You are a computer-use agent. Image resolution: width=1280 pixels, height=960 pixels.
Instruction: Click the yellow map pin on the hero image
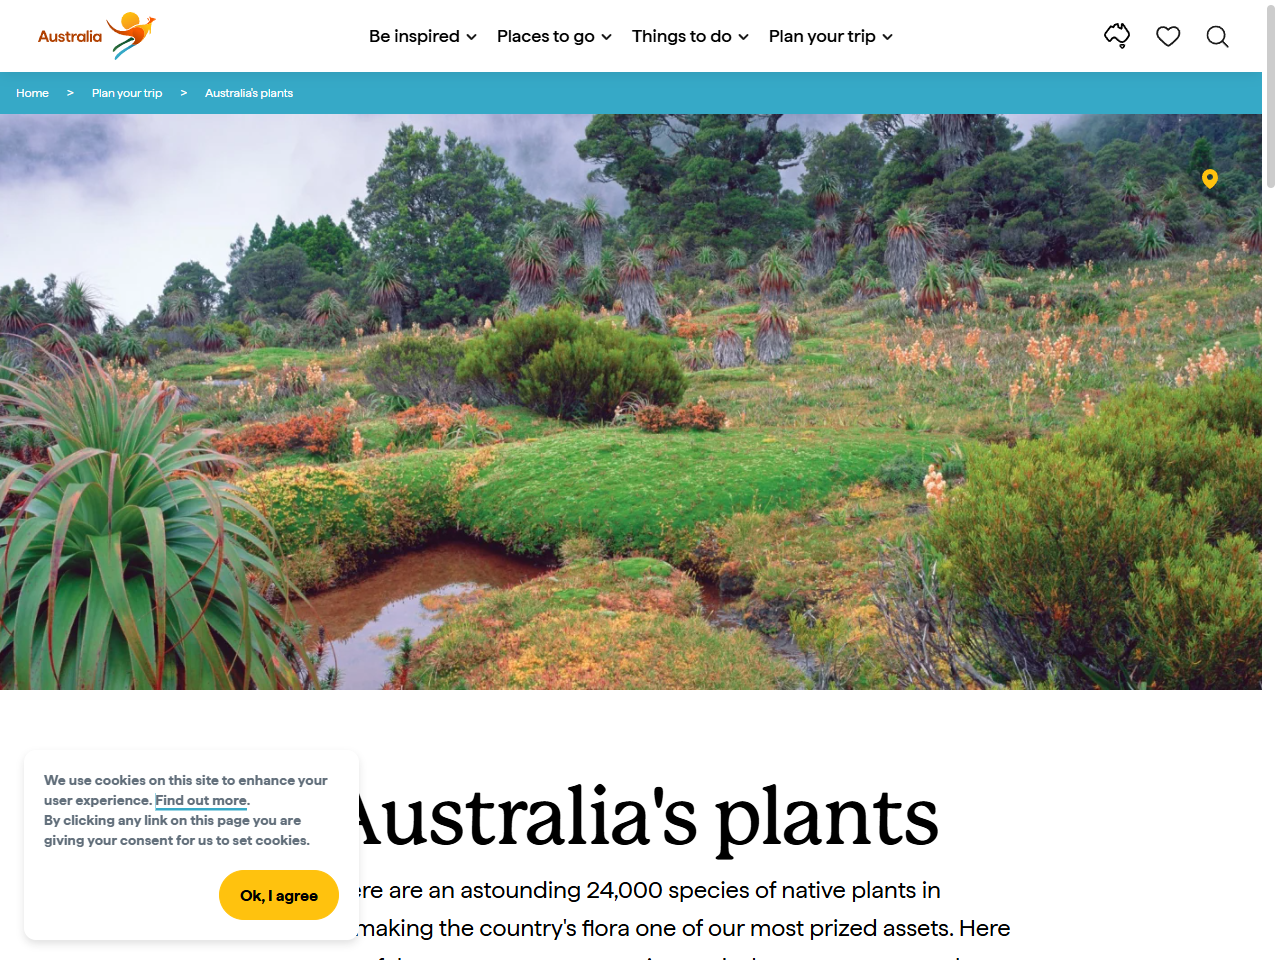1210,178
